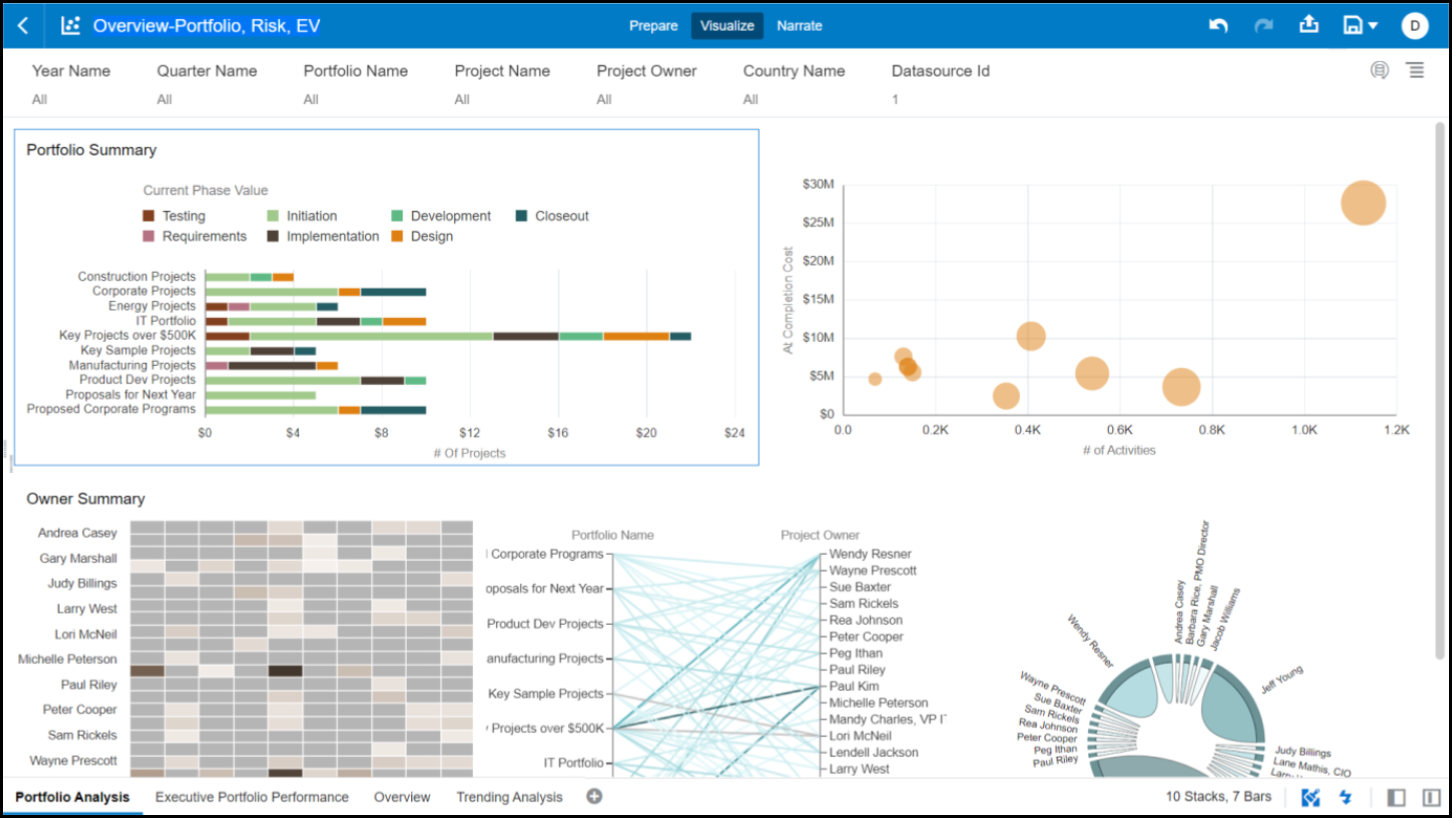This screenshot has height=818, width=1452.
Task: Open the save options dropdown arrow
Action: click(x=1373, y=26)
